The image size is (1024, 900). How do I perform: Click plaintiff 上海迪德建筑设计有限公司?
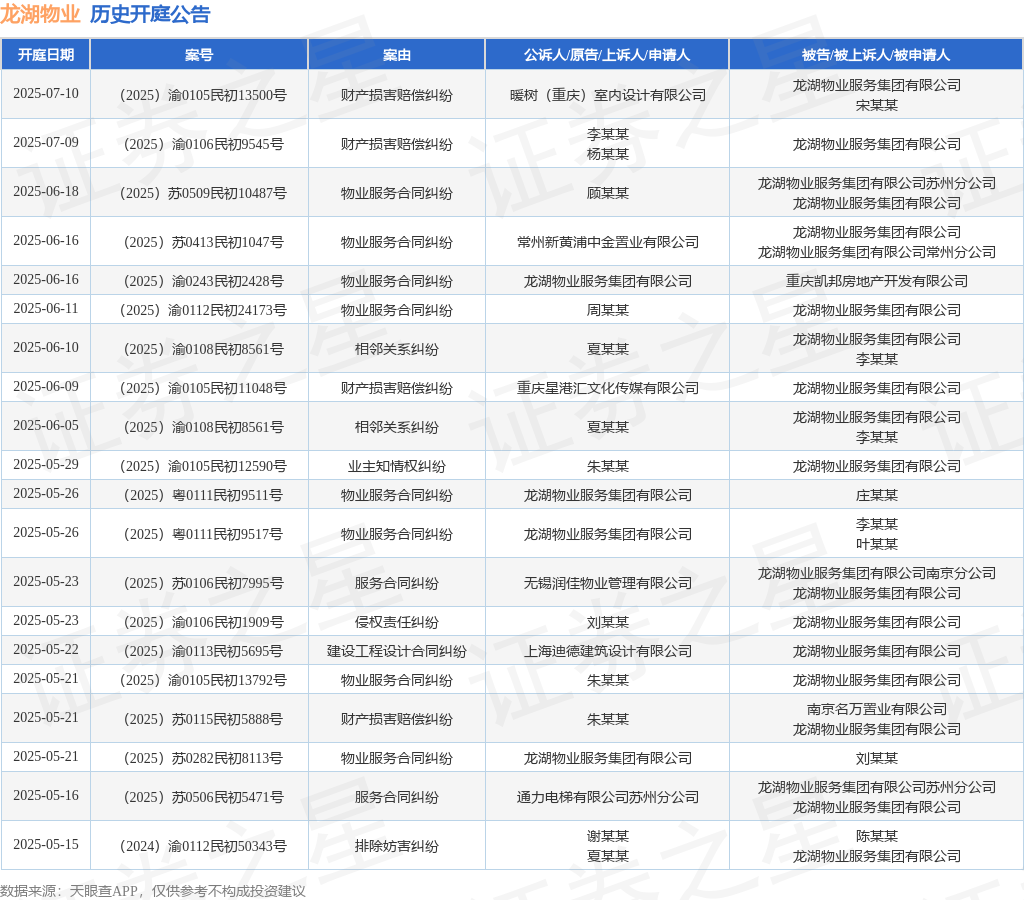607,651
